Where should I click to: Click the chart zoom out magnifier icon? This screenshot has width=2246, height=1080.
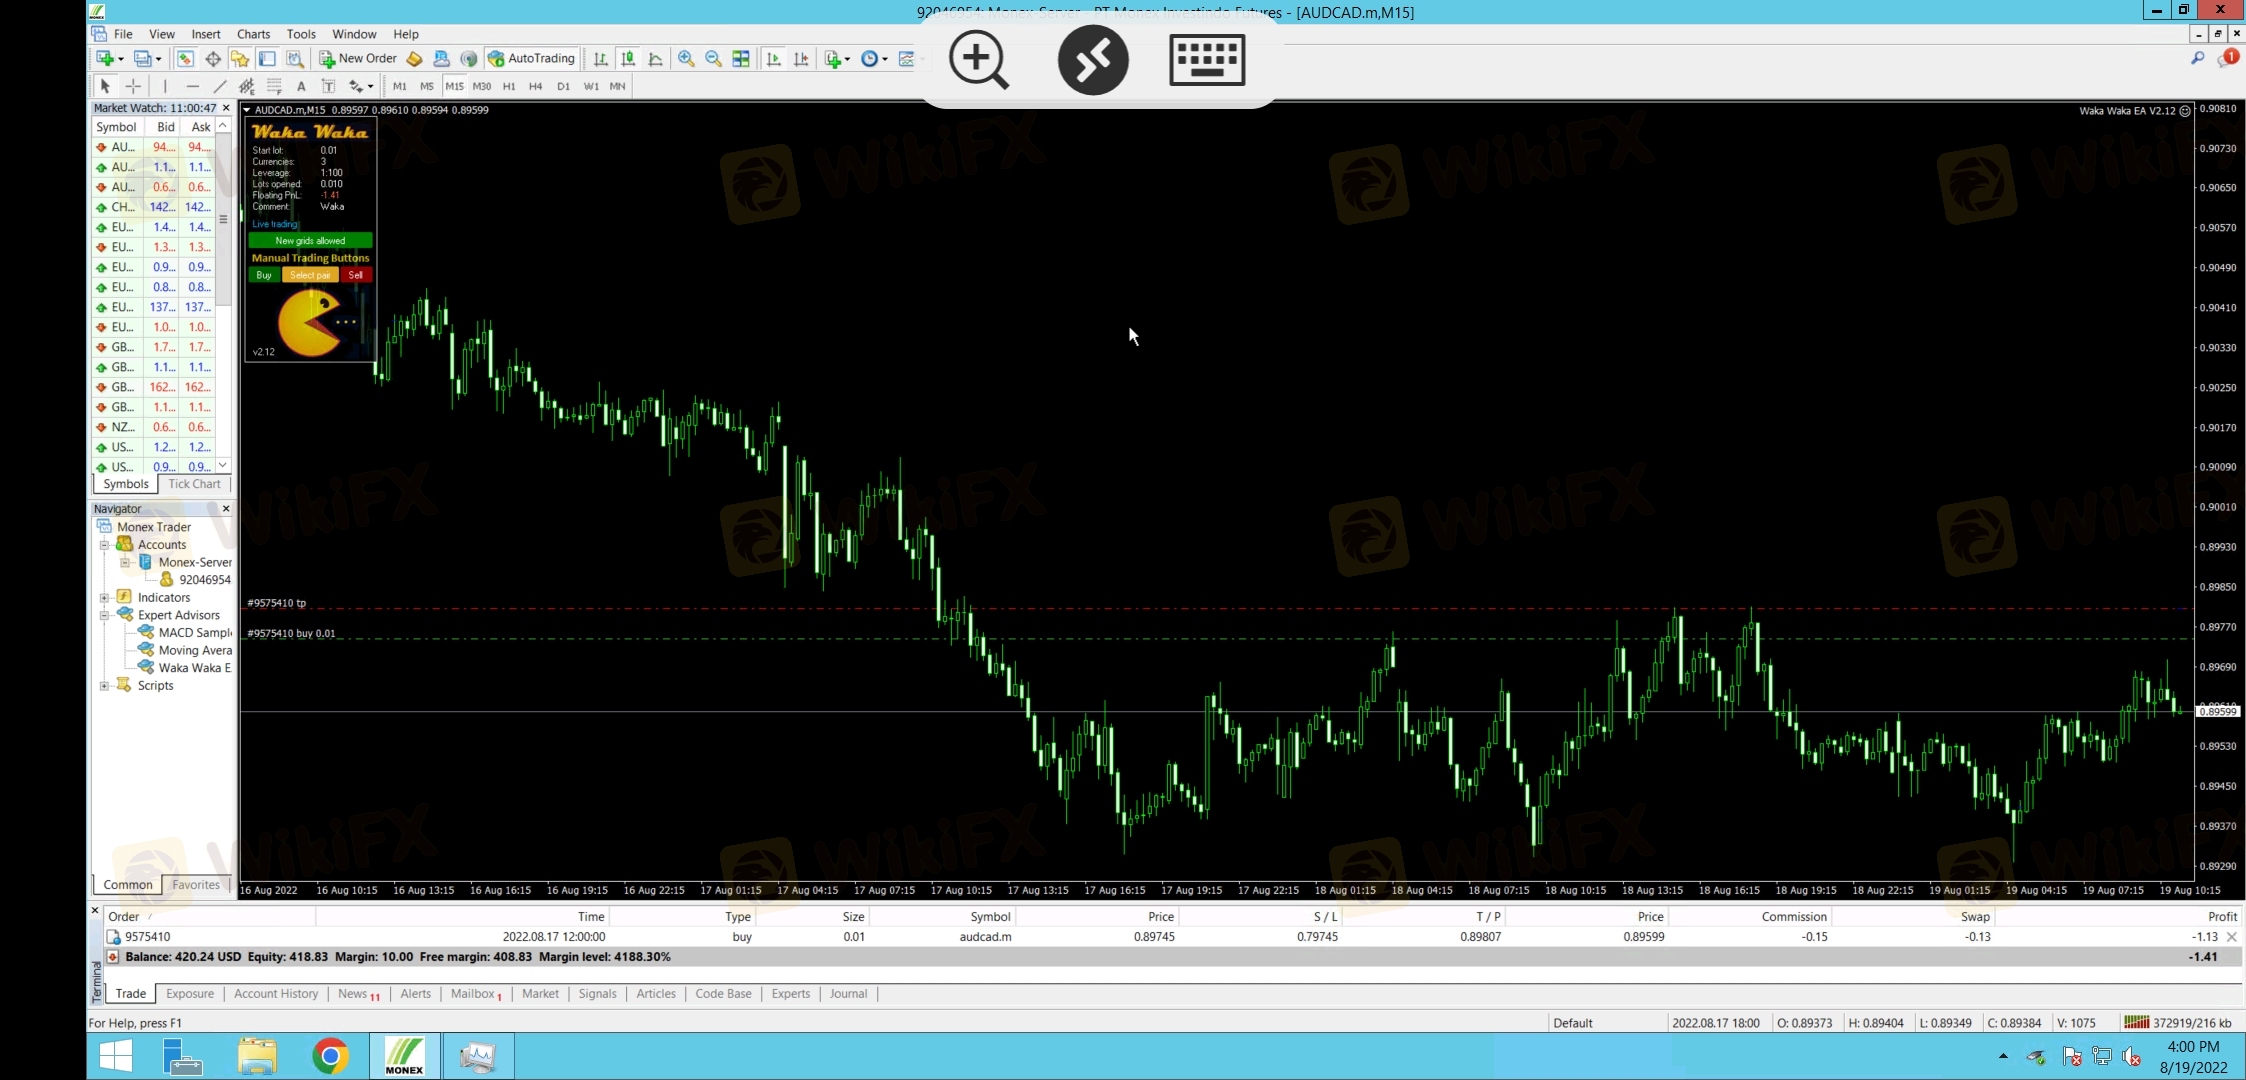coord(713,59)
